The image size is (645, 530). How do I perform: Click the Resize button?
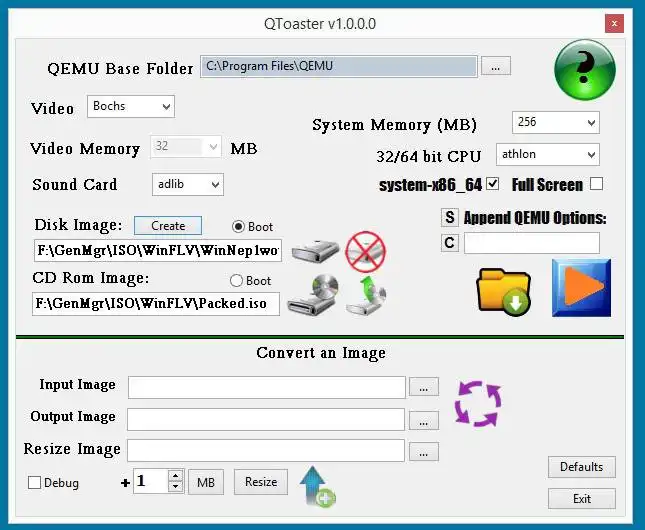pos(261,482)
